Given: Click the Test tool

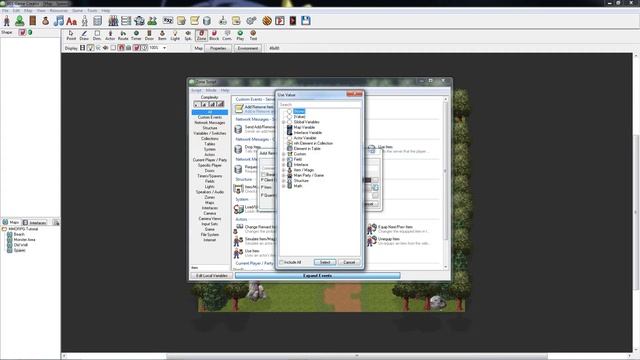Looking at the screenshot, I should point(253,35).
